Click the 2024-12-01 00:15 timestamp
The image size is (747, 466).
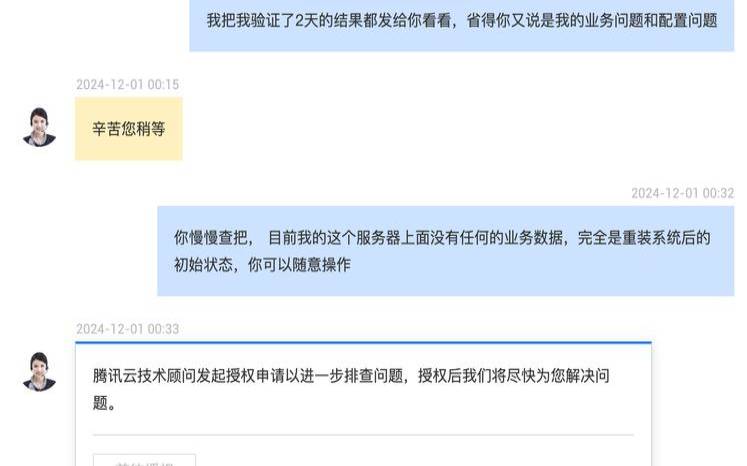[x=128, y=84]
